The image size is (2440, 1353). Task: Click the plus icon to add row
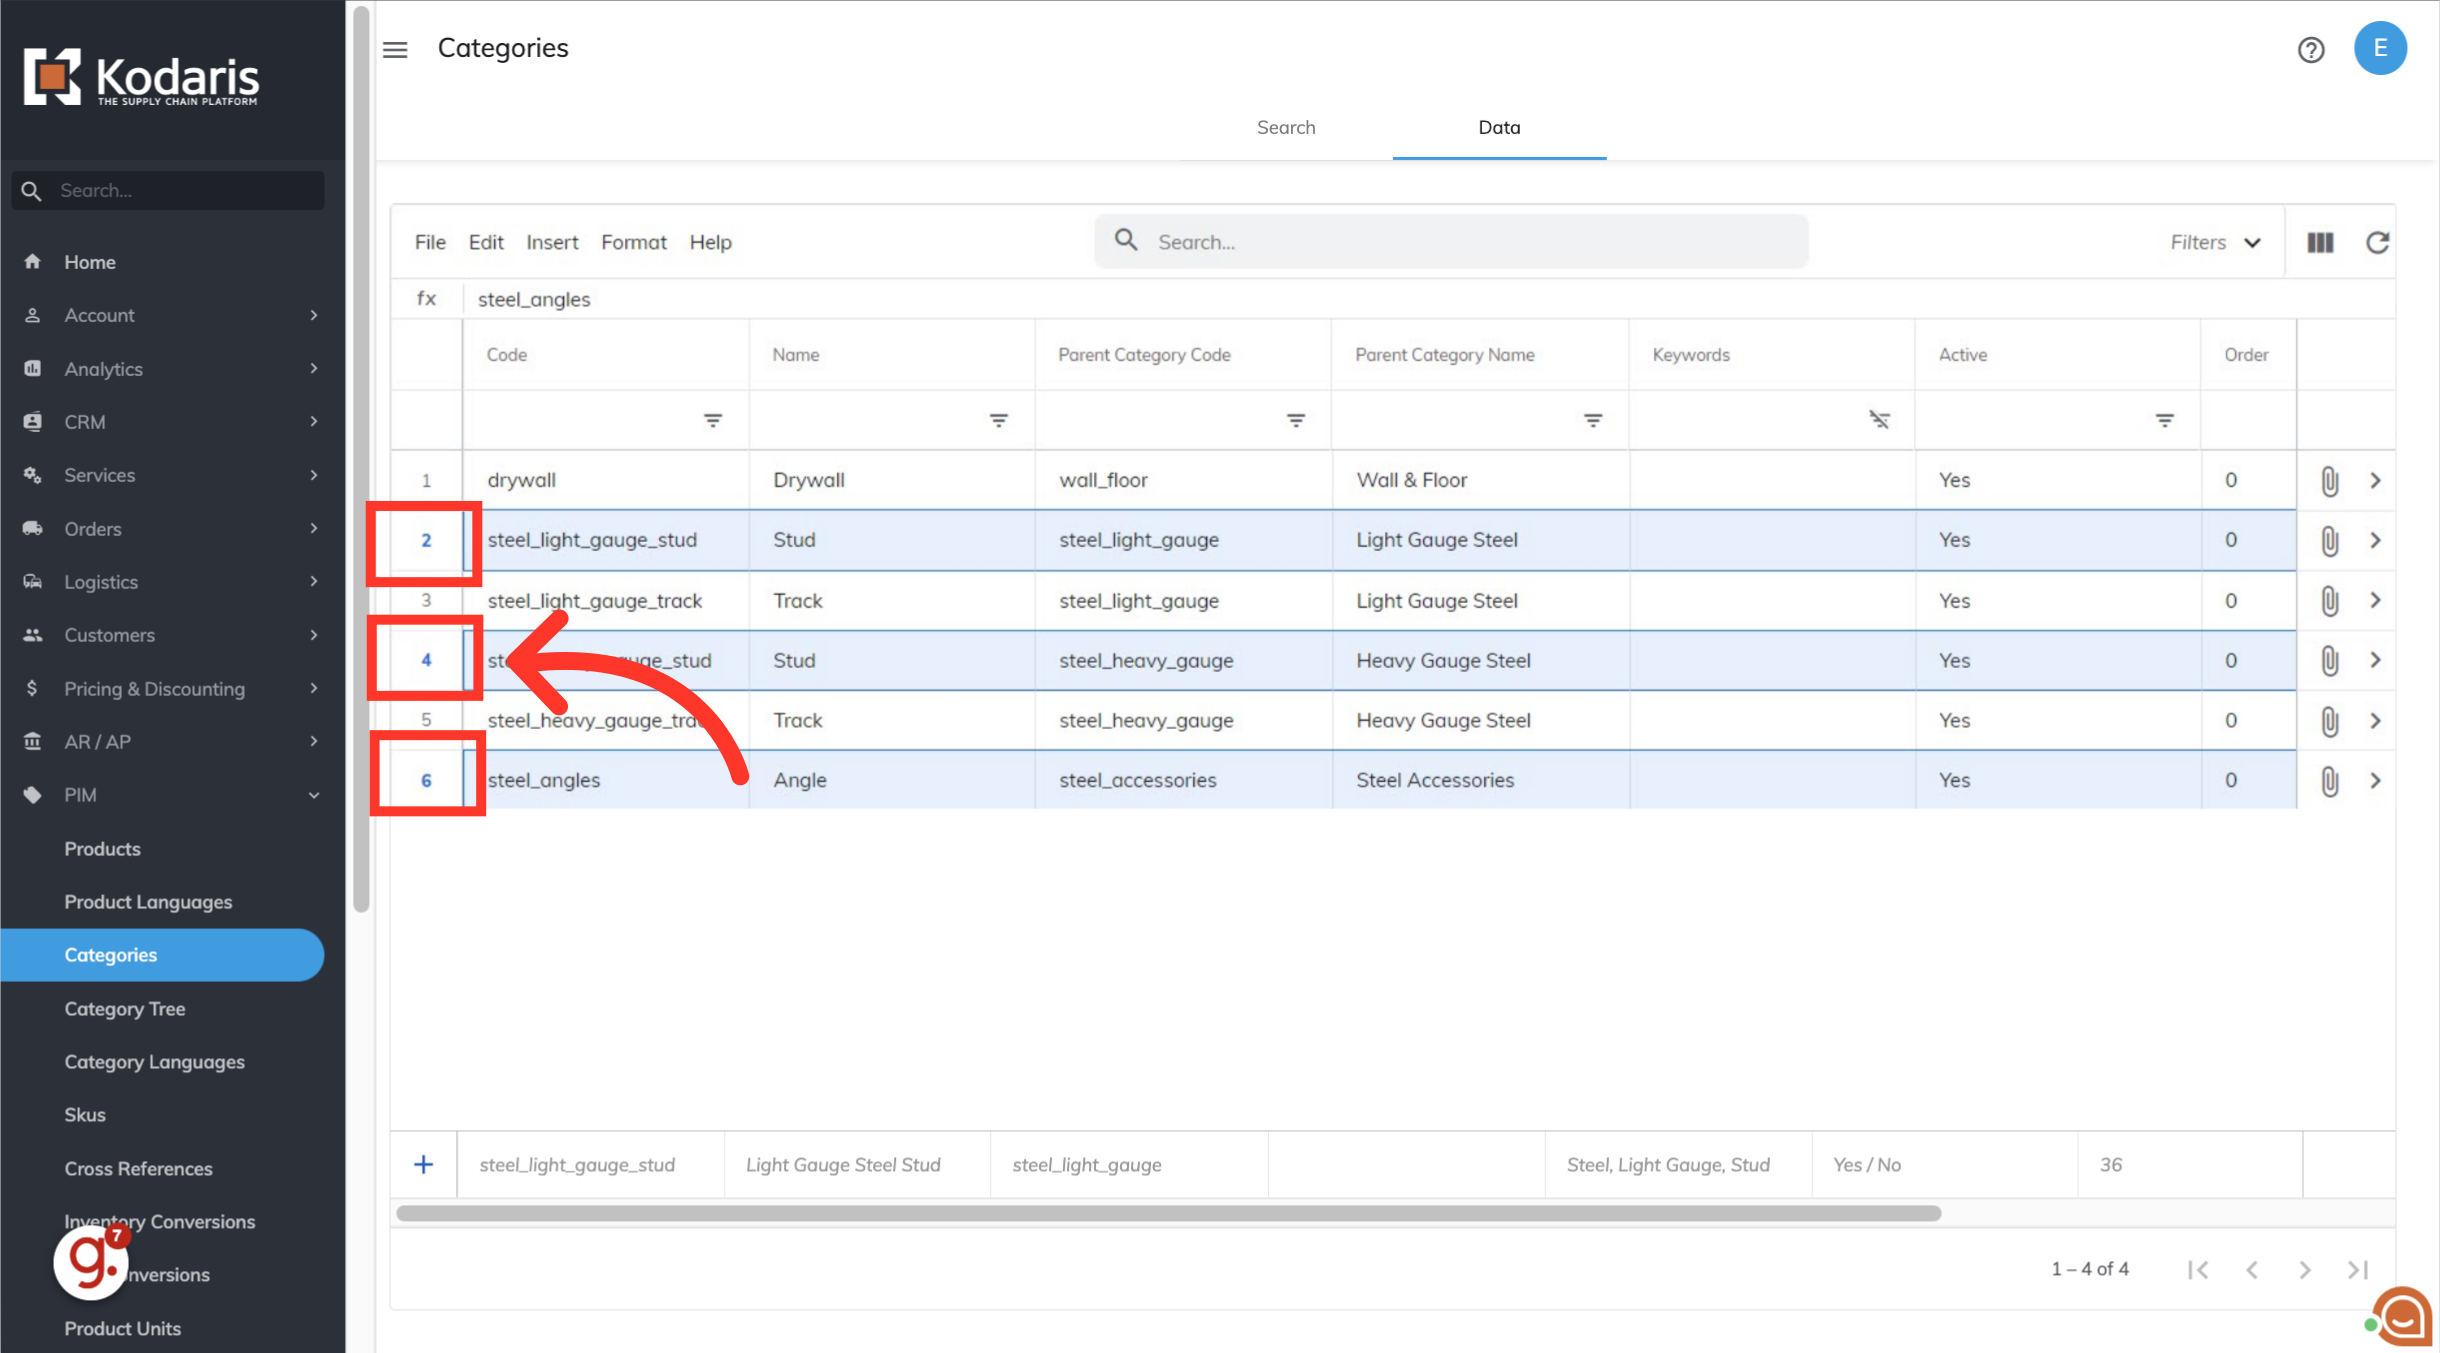423,1164
